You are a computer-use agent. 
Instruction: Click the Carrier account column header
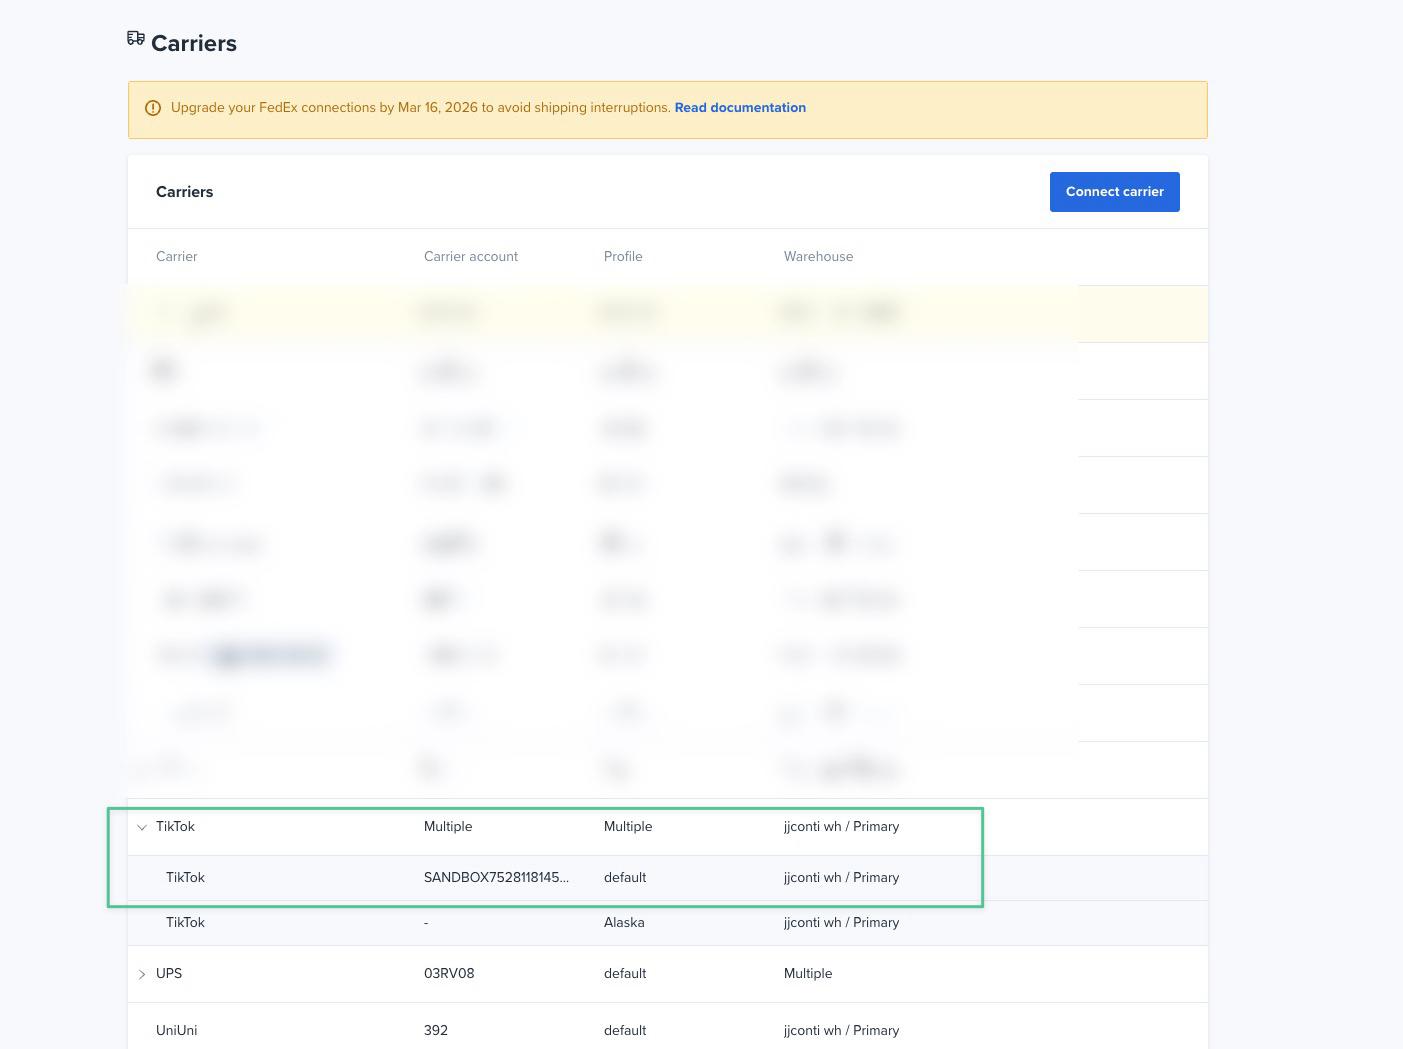point(471,257)
